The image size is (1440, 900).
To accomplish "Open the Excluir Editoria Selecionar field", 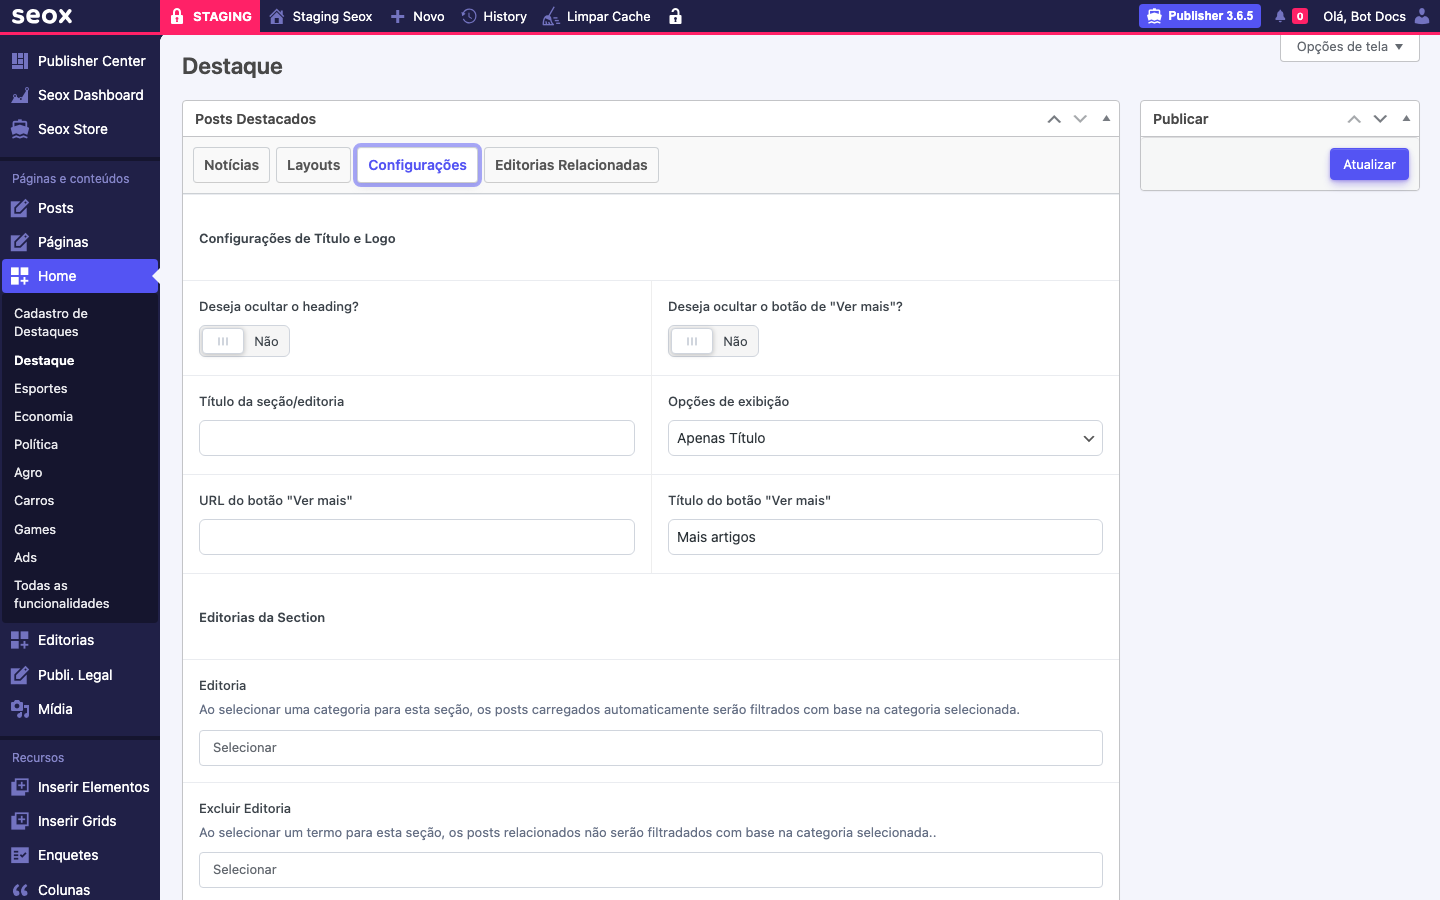I will pos(651,870).
